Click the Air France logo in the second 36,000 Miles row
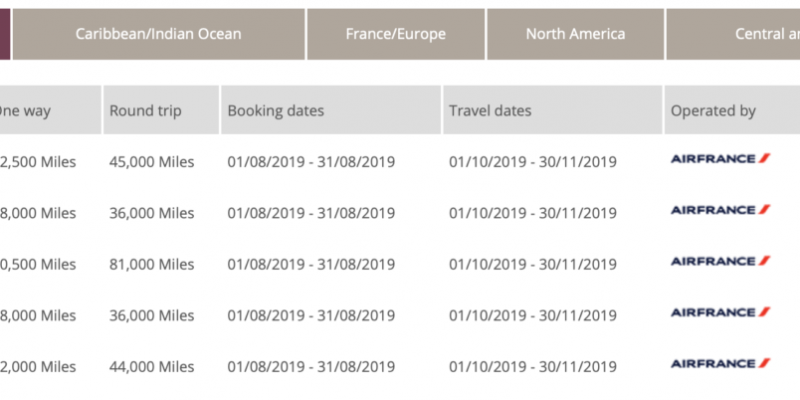Image resolution: width=800 pixels, height=400 pixels. pos(720,312)
